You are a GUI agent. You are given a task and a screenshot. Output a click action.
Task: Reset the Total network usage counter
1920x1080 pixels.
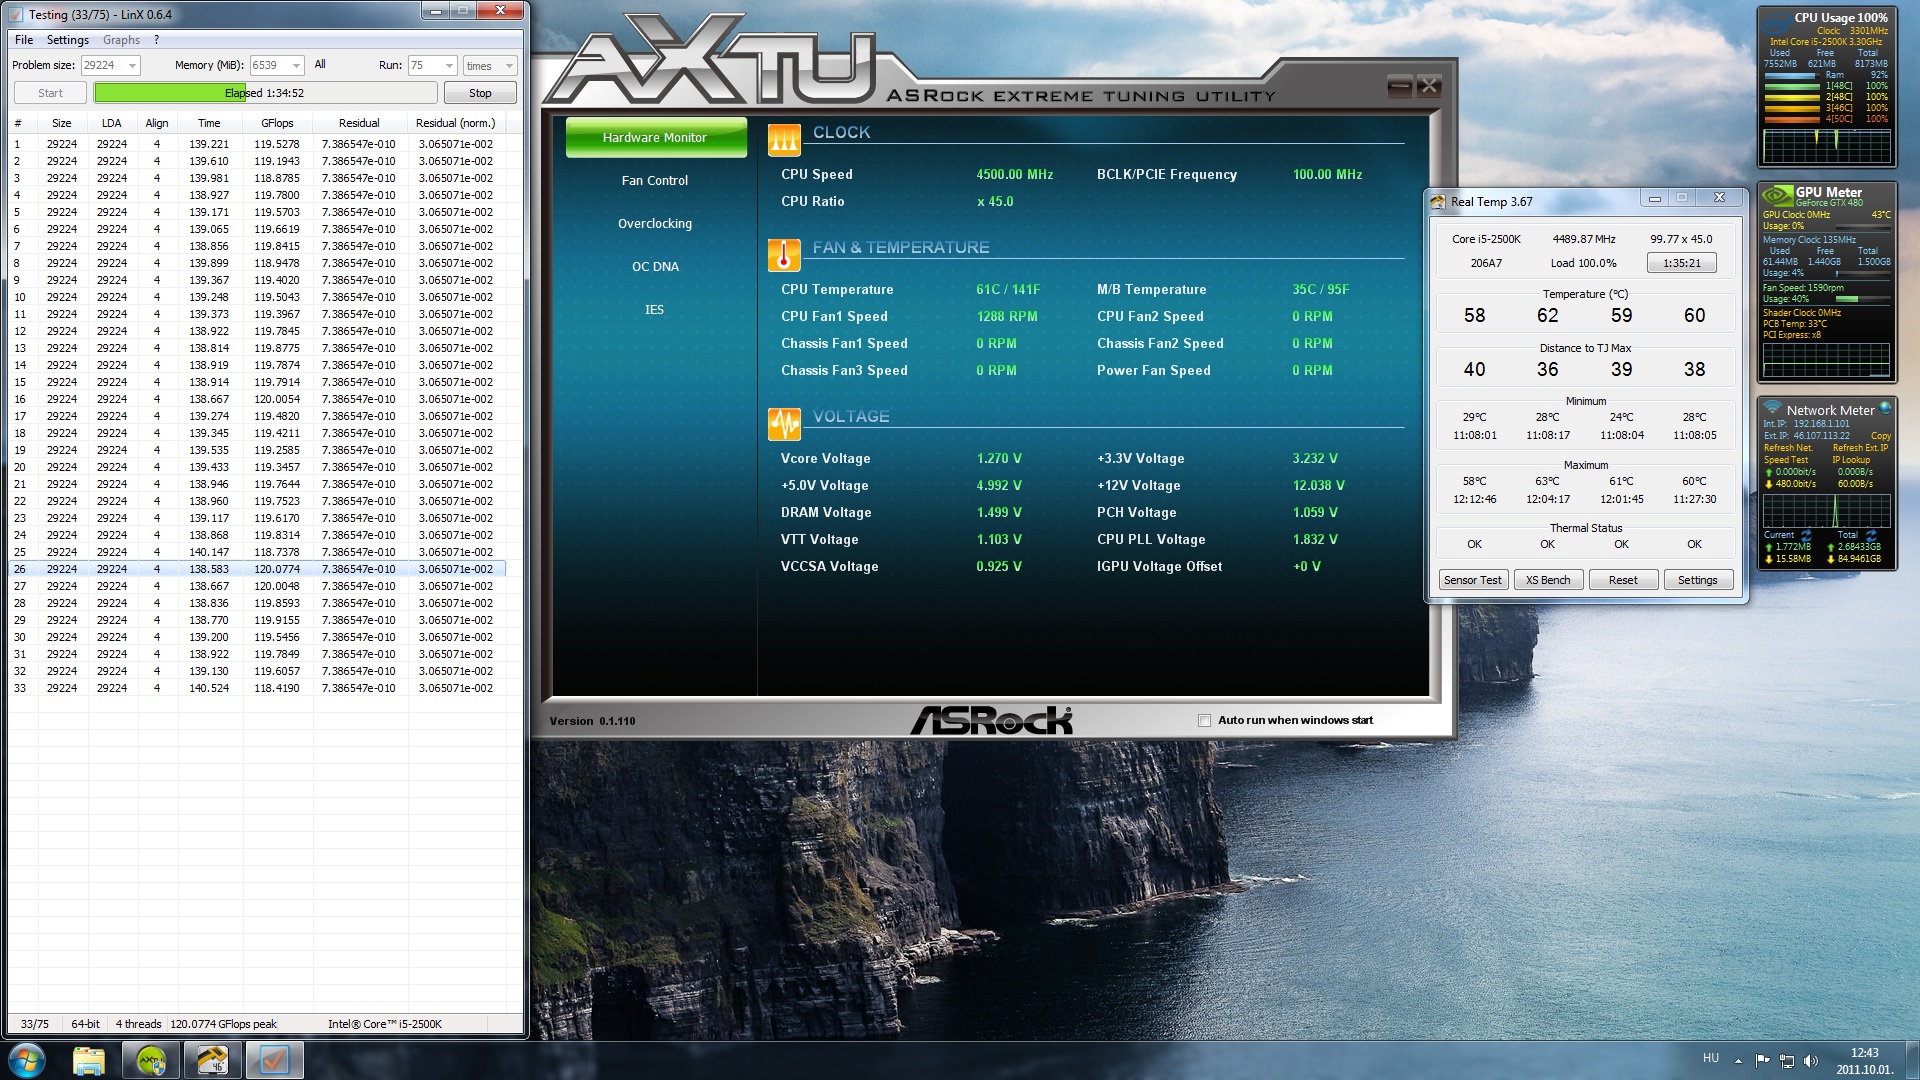pyautogui.click(x=1871, y=535)
